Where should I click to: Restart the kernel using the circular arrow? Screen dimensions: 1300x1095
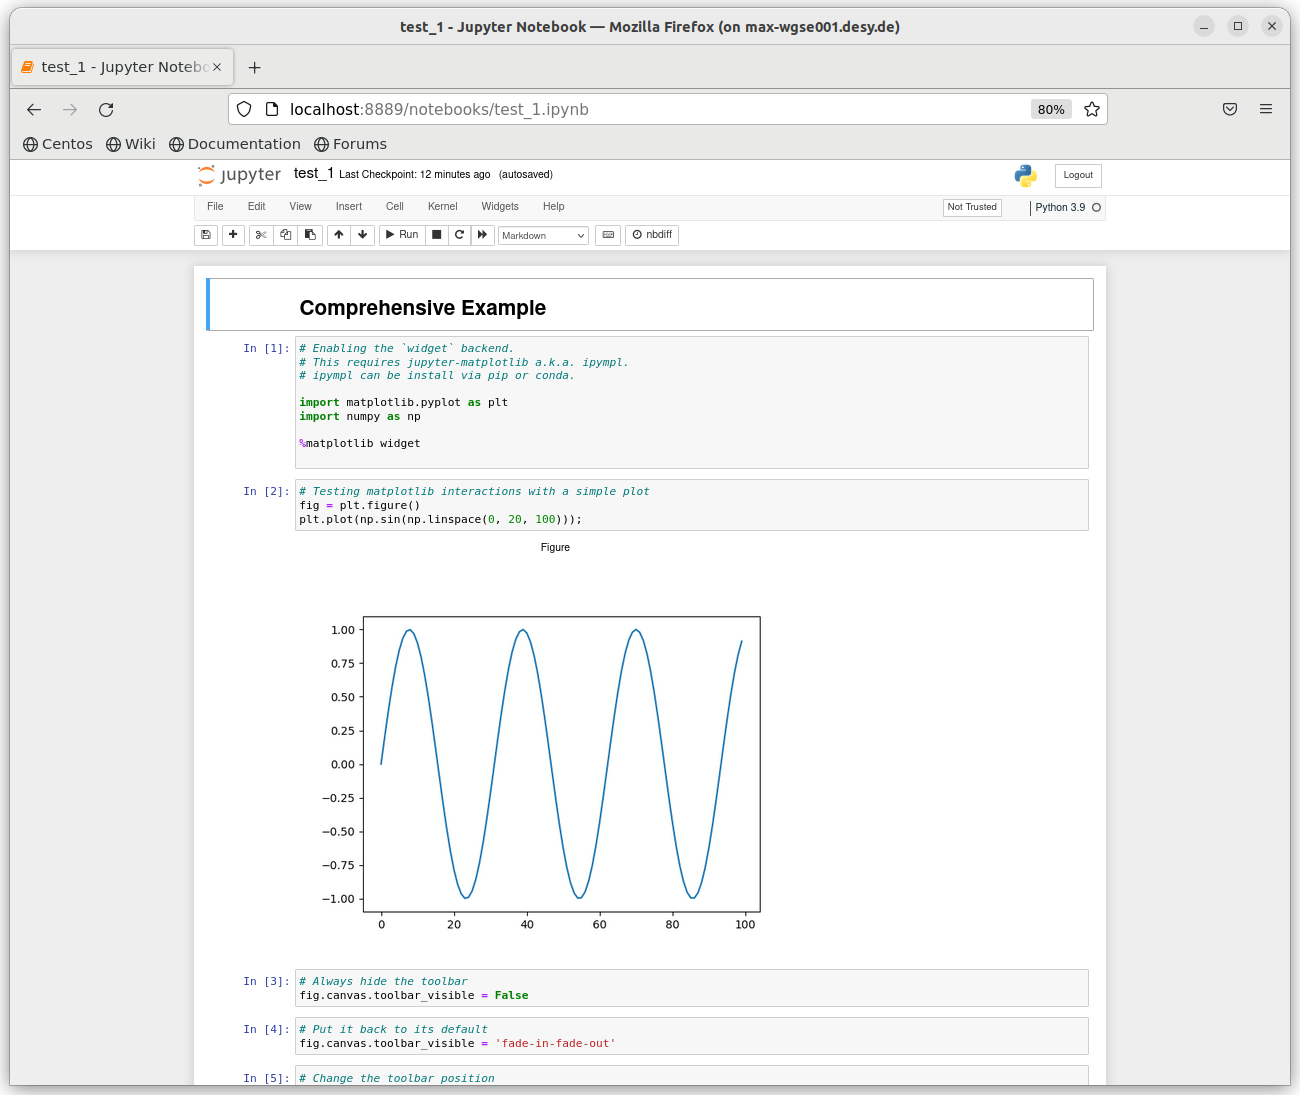click(x=460, y=235)
